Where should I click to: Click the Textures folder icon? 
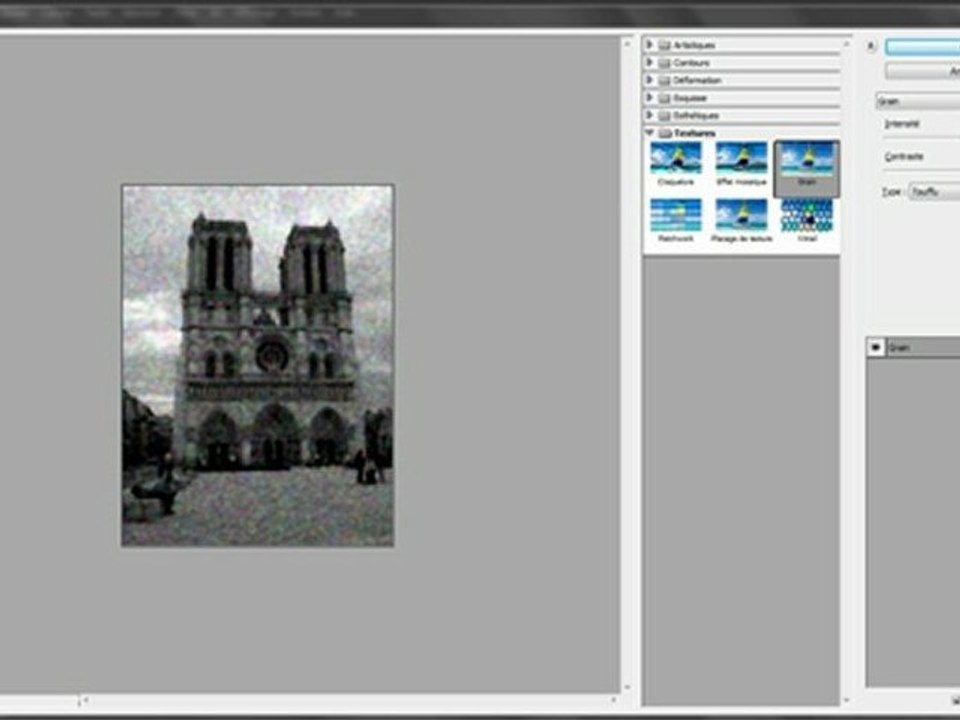tap(665, 133)
